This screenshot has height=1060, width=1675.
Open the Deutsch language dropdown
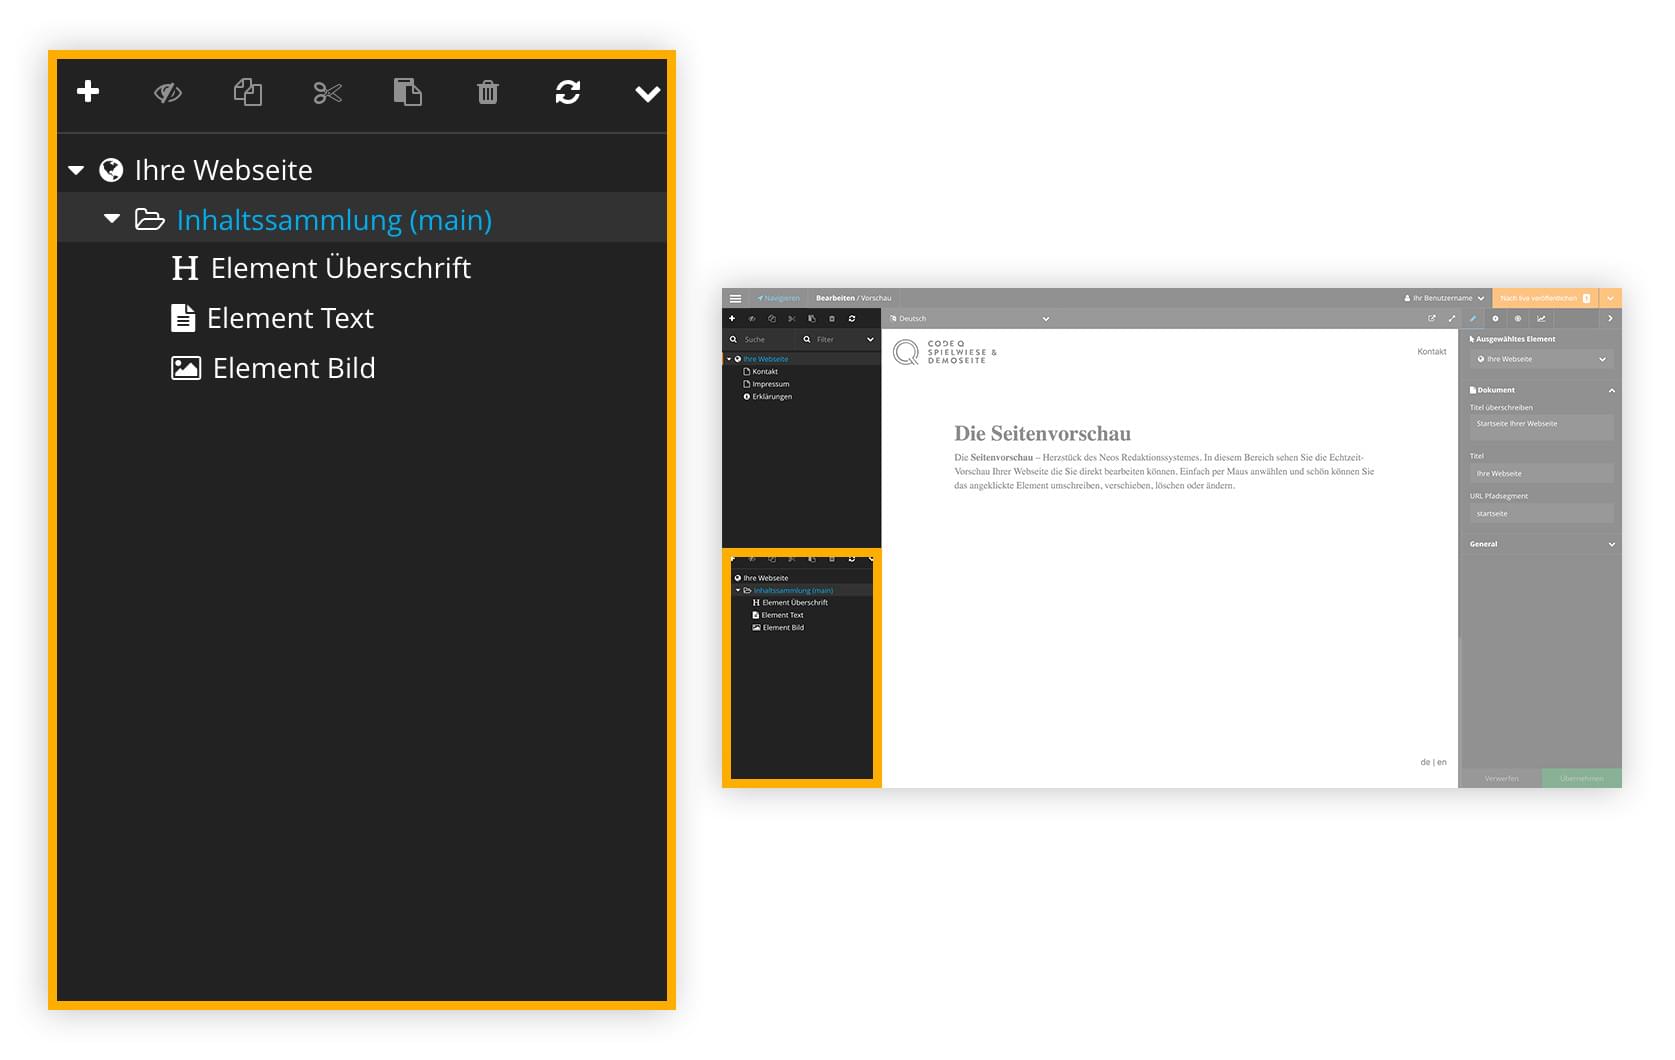(969, 319)
